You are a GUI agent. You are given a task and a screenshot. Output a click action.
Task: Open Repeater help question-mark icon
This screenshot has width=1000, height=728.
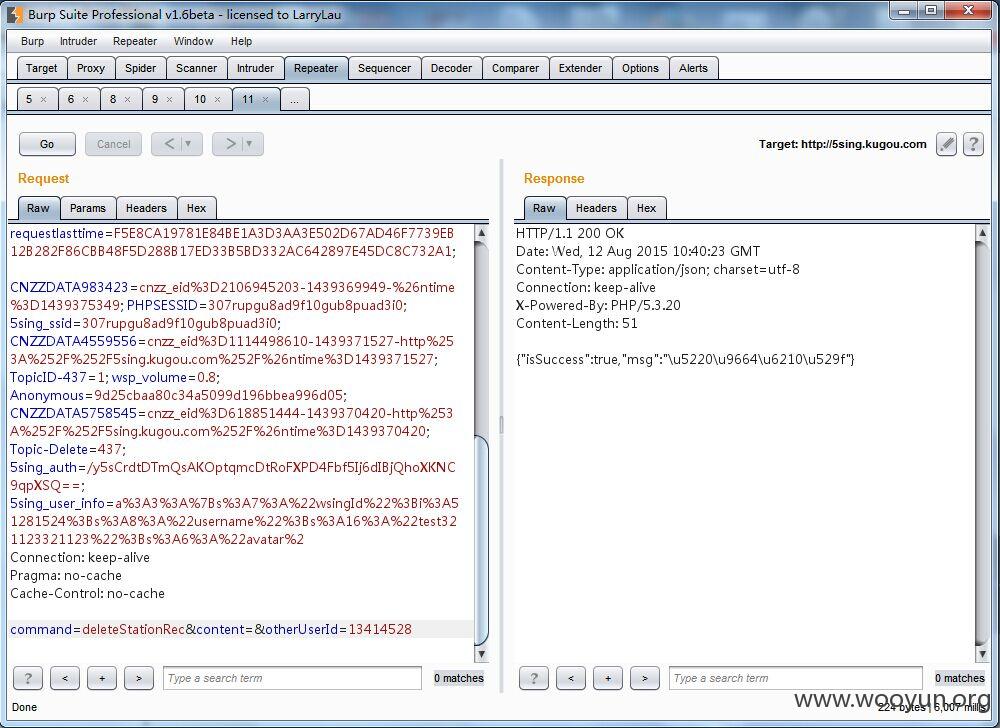tap(973, 144)
